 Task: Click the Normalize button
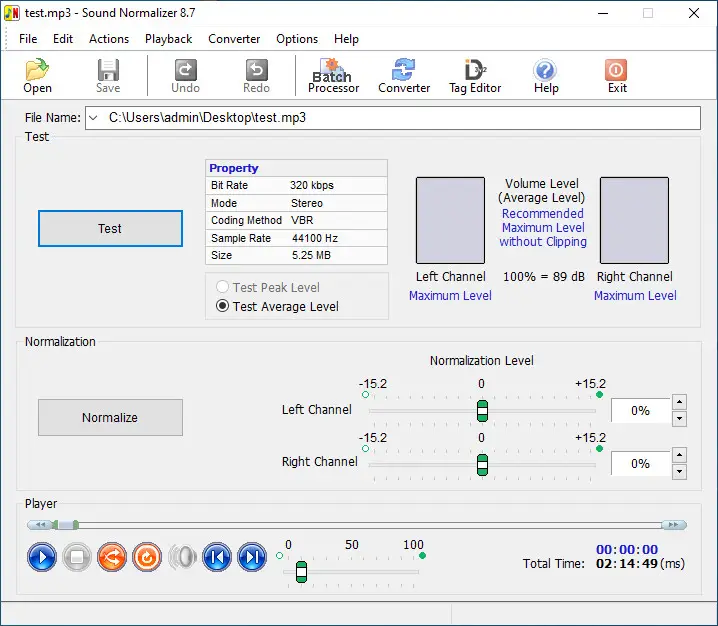tap(110, 417)
